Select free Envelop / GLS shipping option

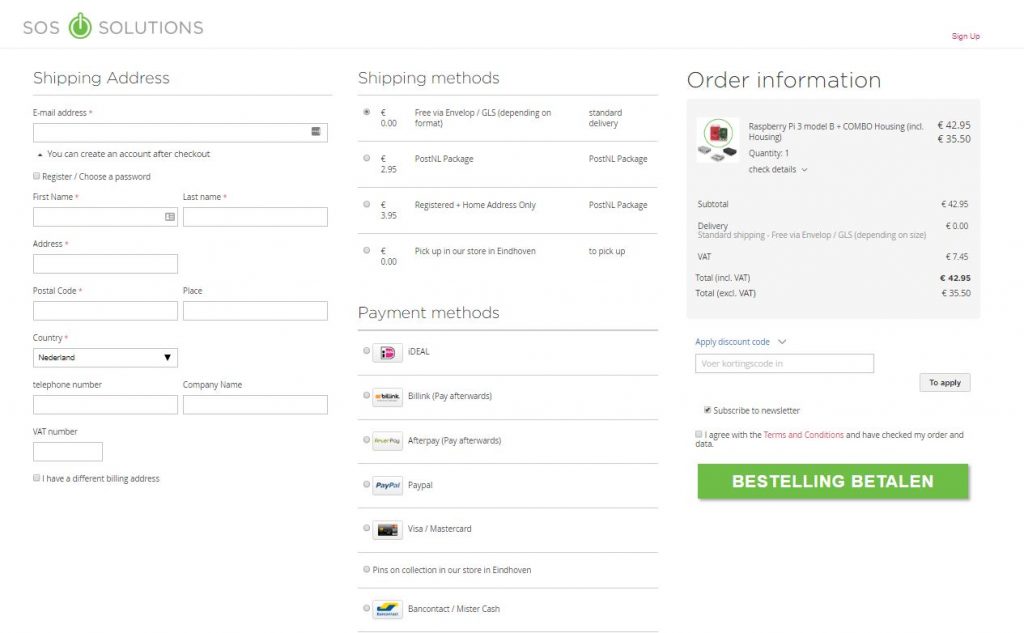(366, 112)
